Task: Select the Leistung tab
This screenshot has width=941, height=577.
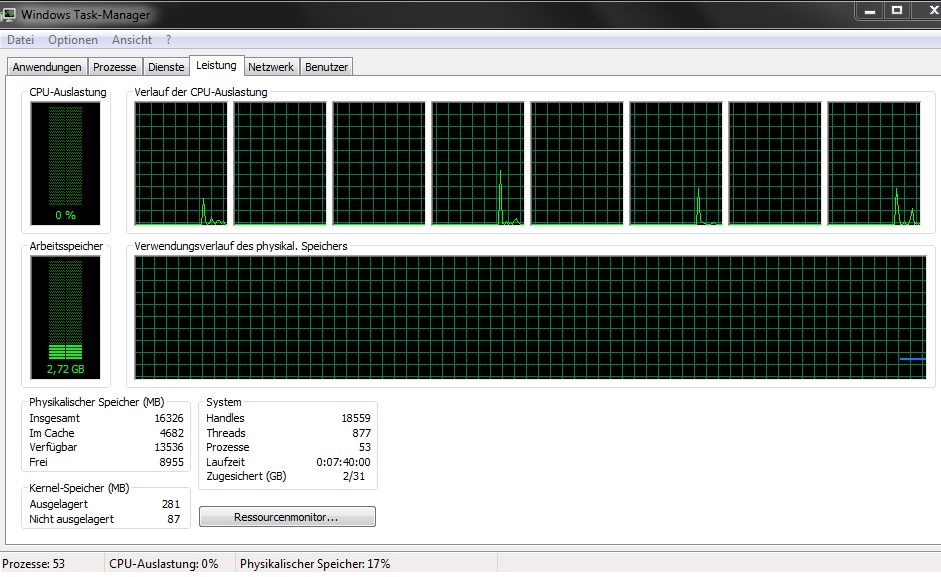Action: (216, 65)
